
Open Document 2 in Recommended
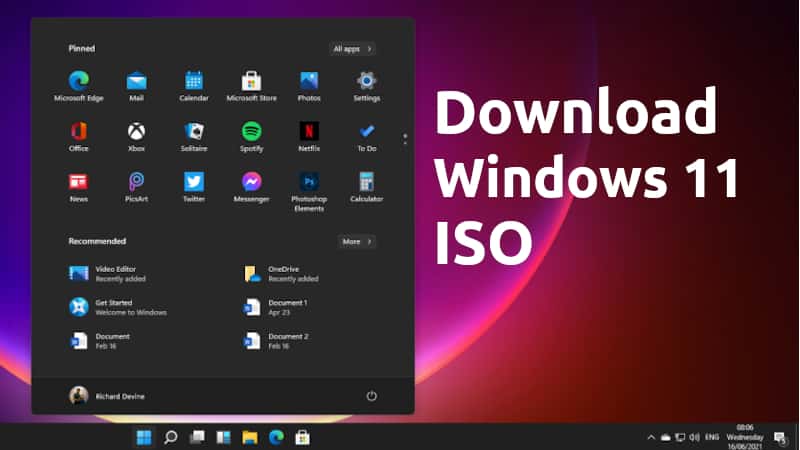(277, 341)
